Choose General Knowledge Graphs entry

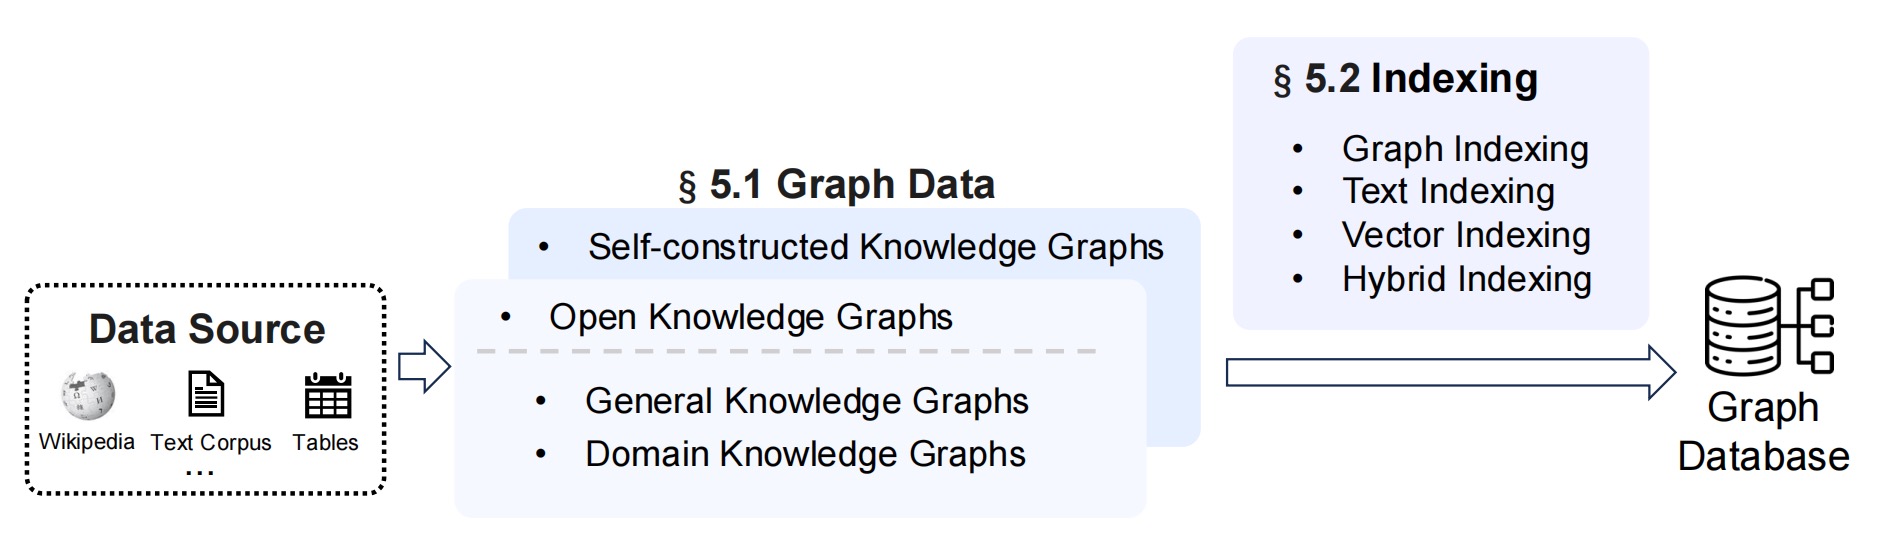click(806, 401)
